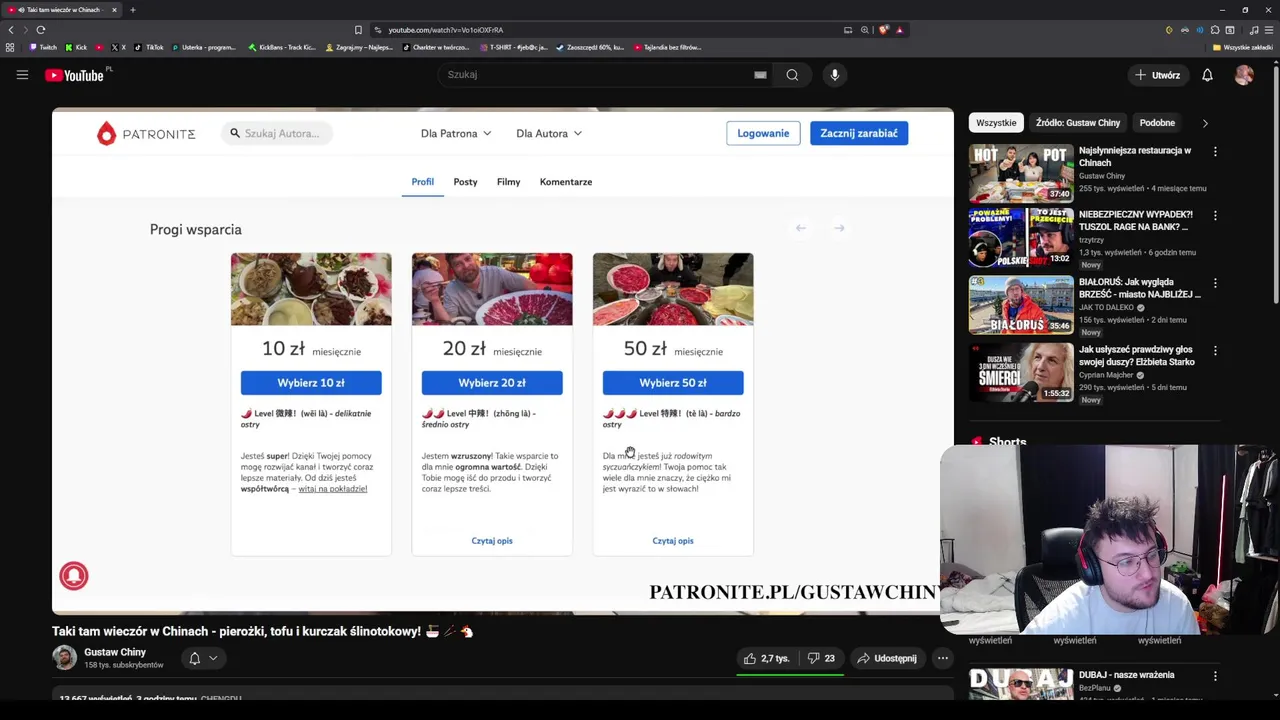Go back with browser back arrow
The height and width of the screenshot is (720, 1280).
pyautogui.click(x=11, y=30)
